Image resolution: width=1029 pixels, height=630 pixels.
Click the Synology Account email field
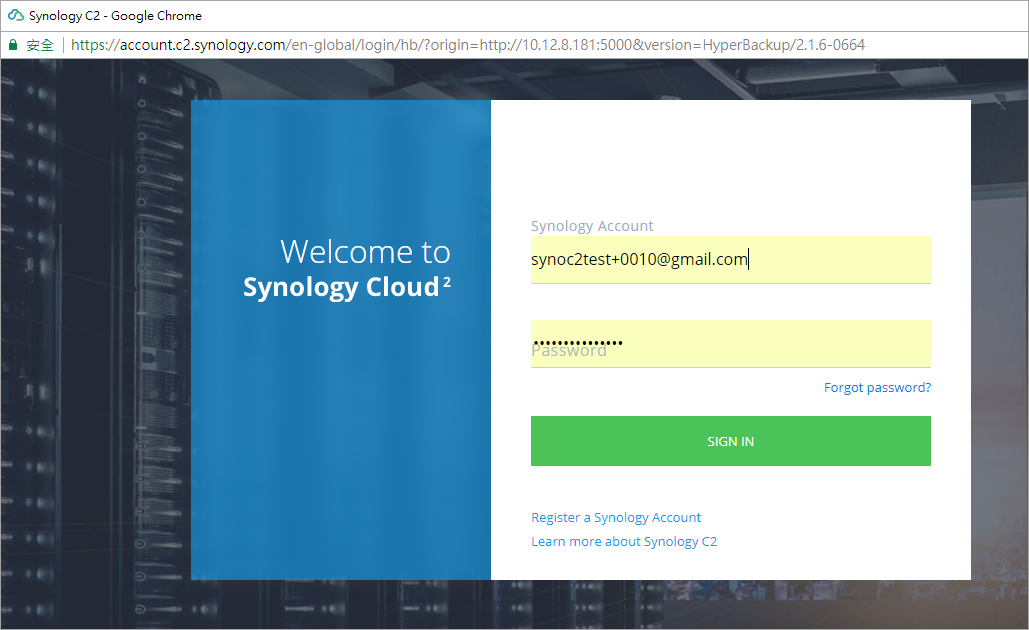(x=731, y=259)
